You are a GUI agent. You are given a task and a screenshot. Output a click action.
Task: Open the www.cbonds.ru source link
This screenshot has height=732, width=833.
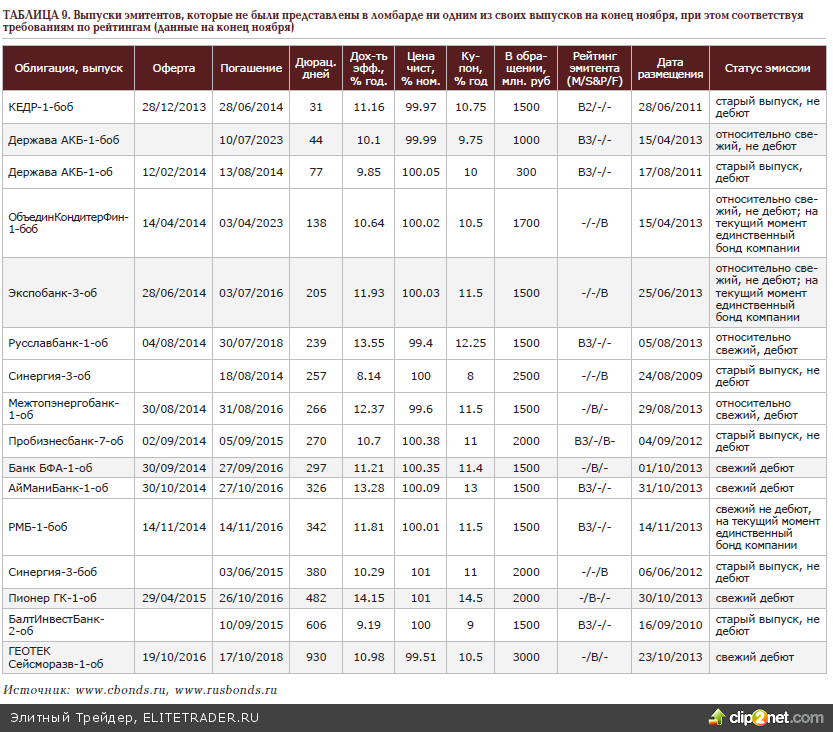[x=120, y=690]
